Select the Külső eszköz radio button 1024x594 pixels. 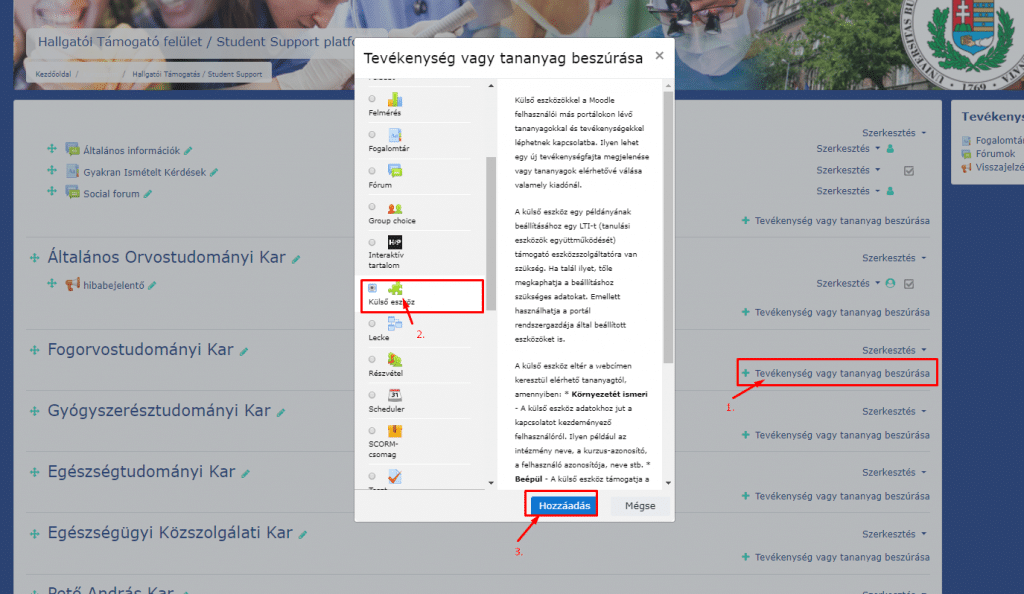[x=371, y=287]
